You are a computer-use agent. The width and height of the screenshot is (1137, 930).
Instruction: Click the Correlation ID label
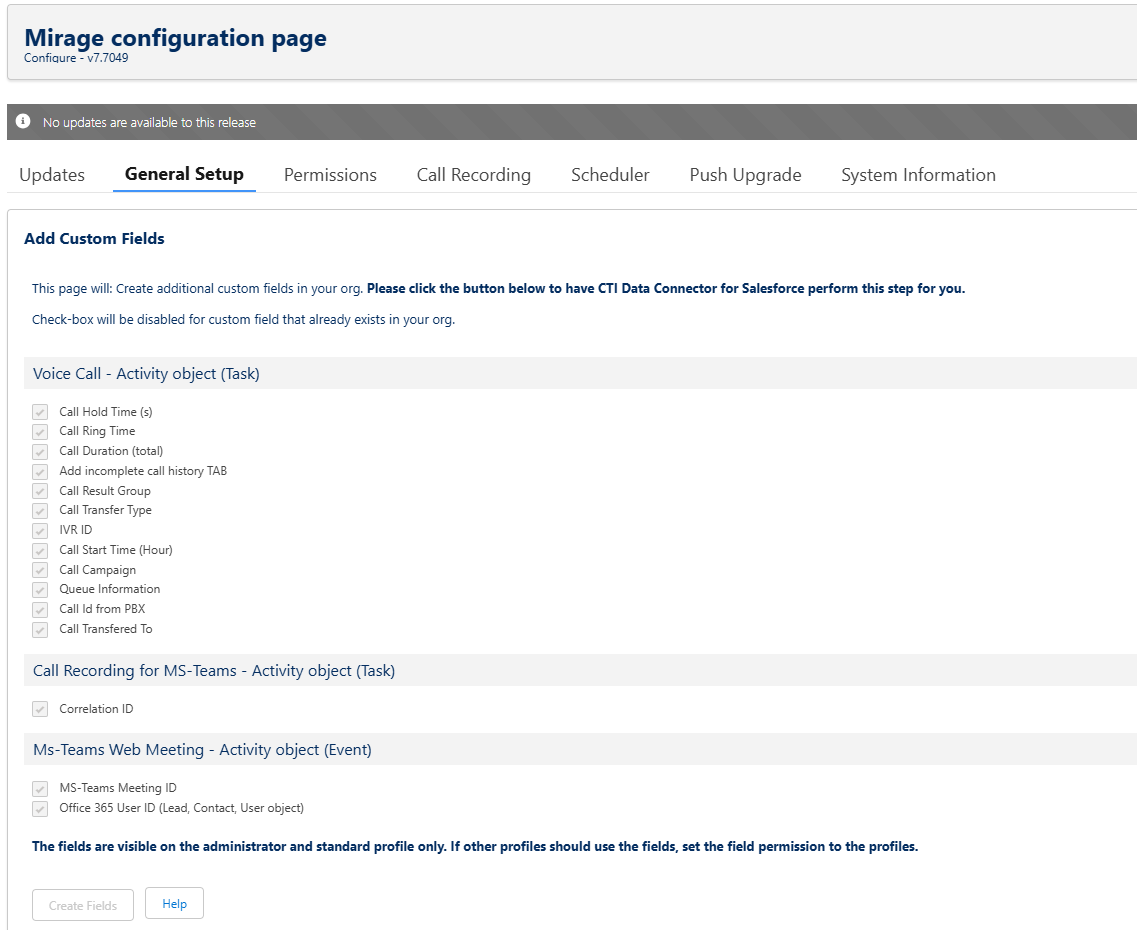96,708
